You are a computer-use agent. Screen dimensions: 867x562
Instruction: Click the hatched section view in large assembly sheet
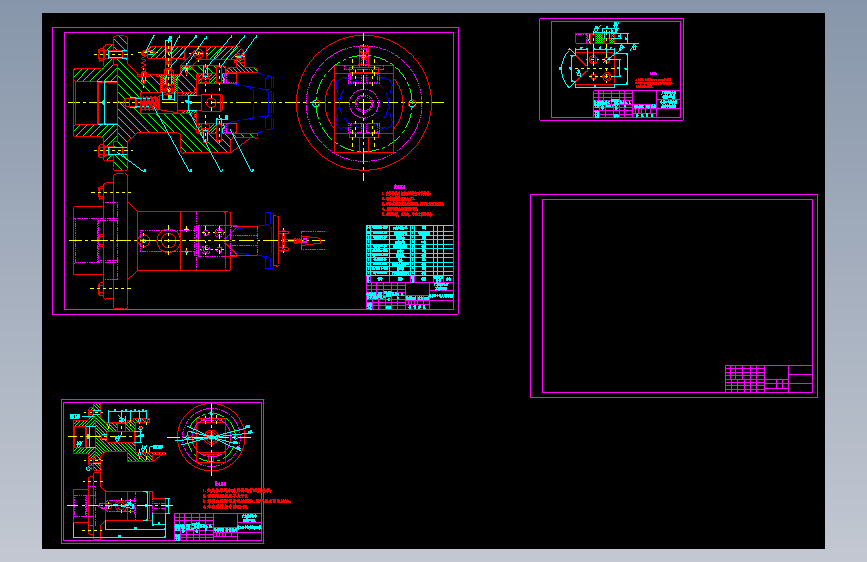(x=174, y=103)
